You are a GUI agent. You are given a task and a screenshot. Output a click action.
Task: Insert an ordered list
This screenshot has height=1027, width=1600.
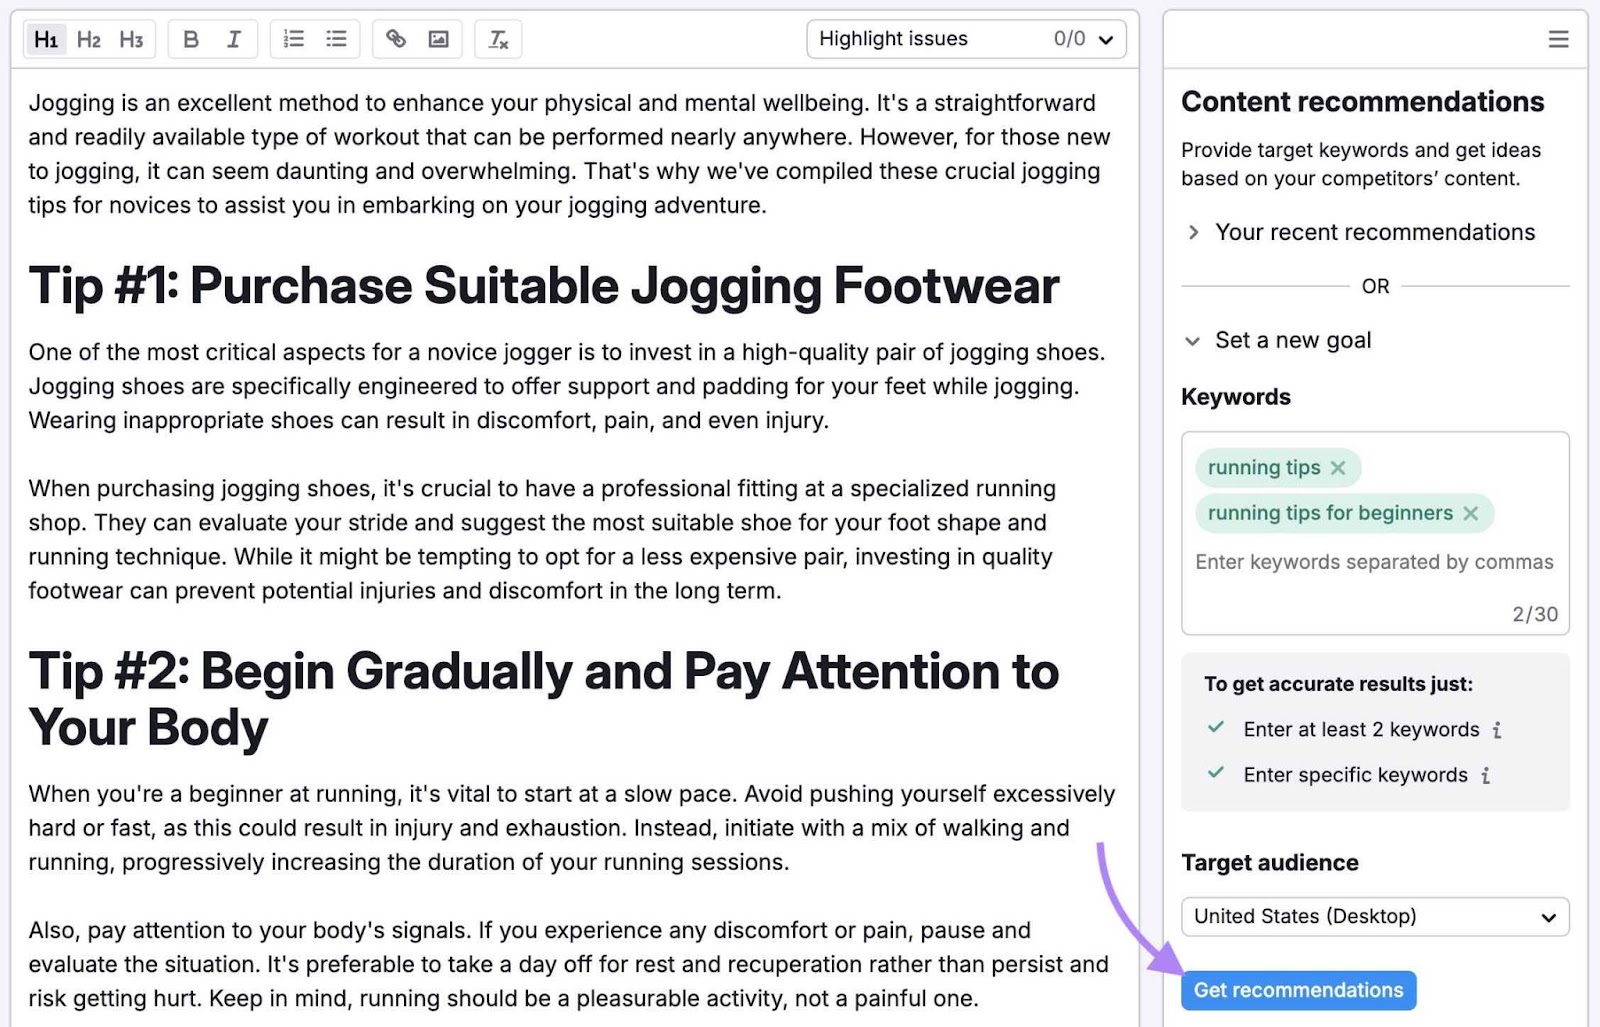(x=293, y=39)
